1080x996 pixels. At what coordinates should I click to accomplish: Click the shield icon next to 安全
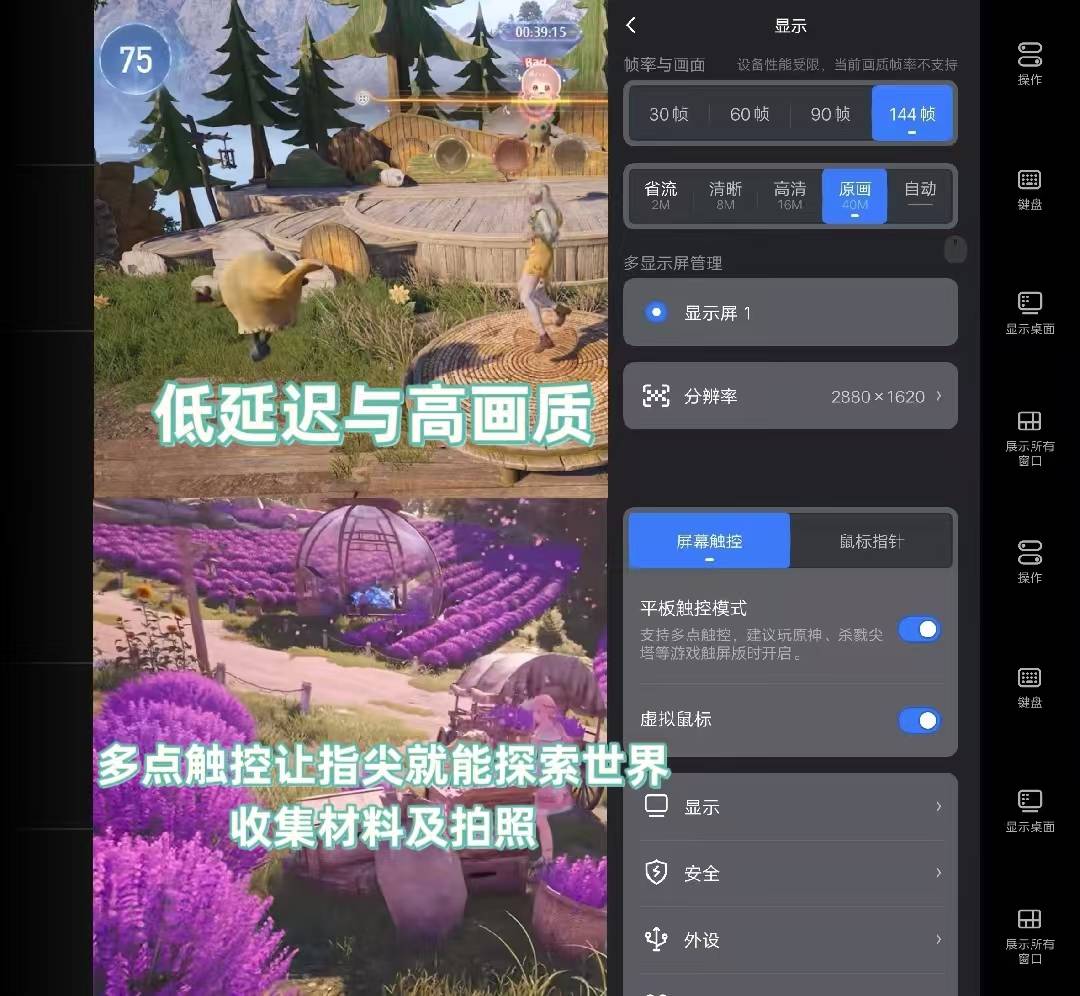(657, 873)
